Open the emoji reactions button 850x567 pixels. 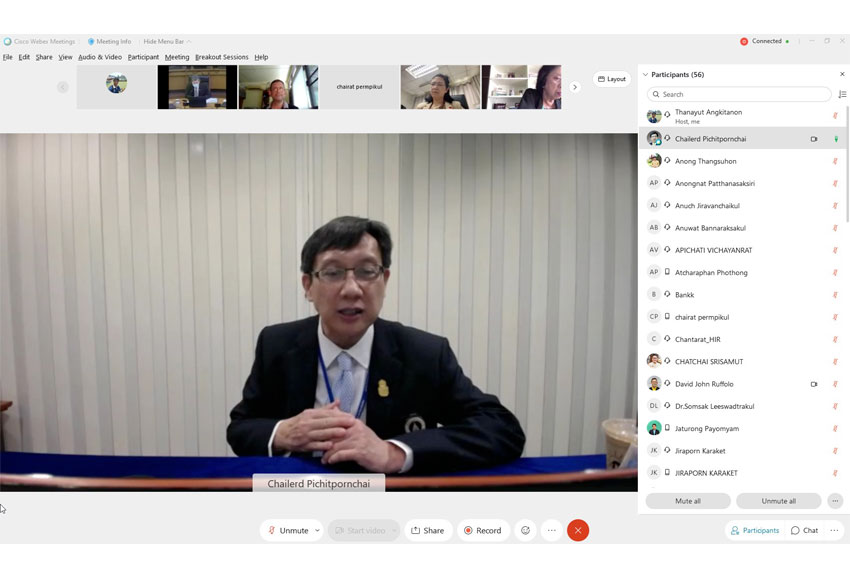tap(525, 530)
